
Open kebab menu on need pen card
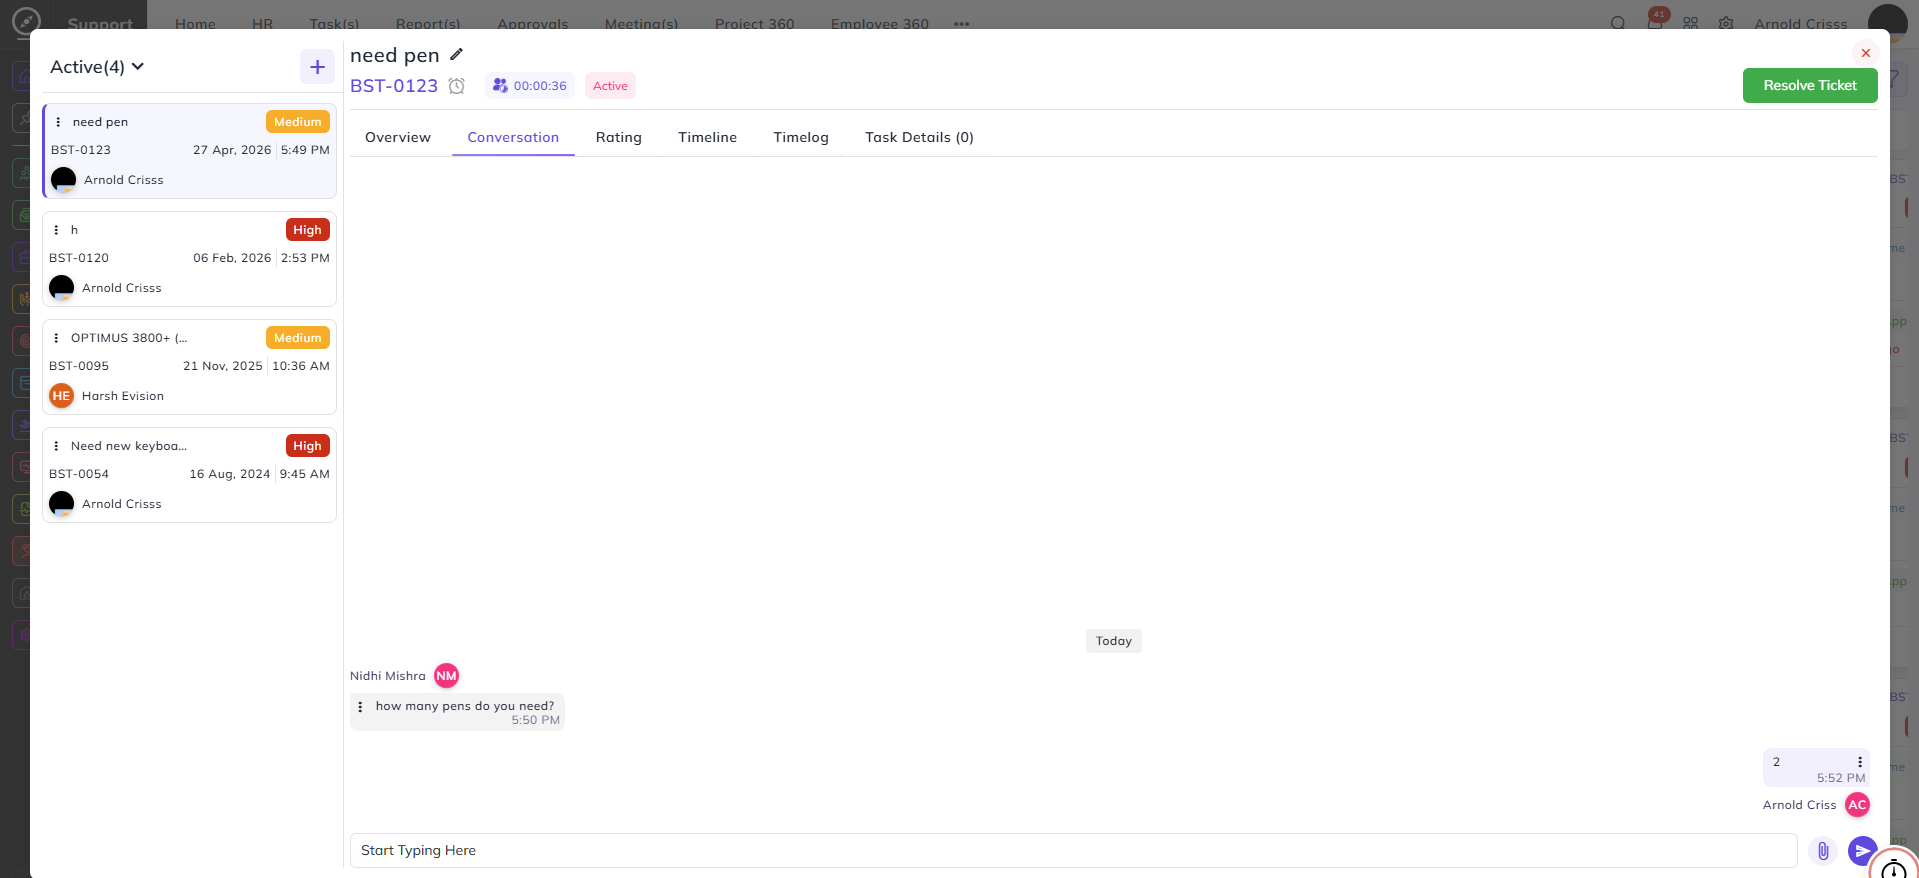point(58,122)
